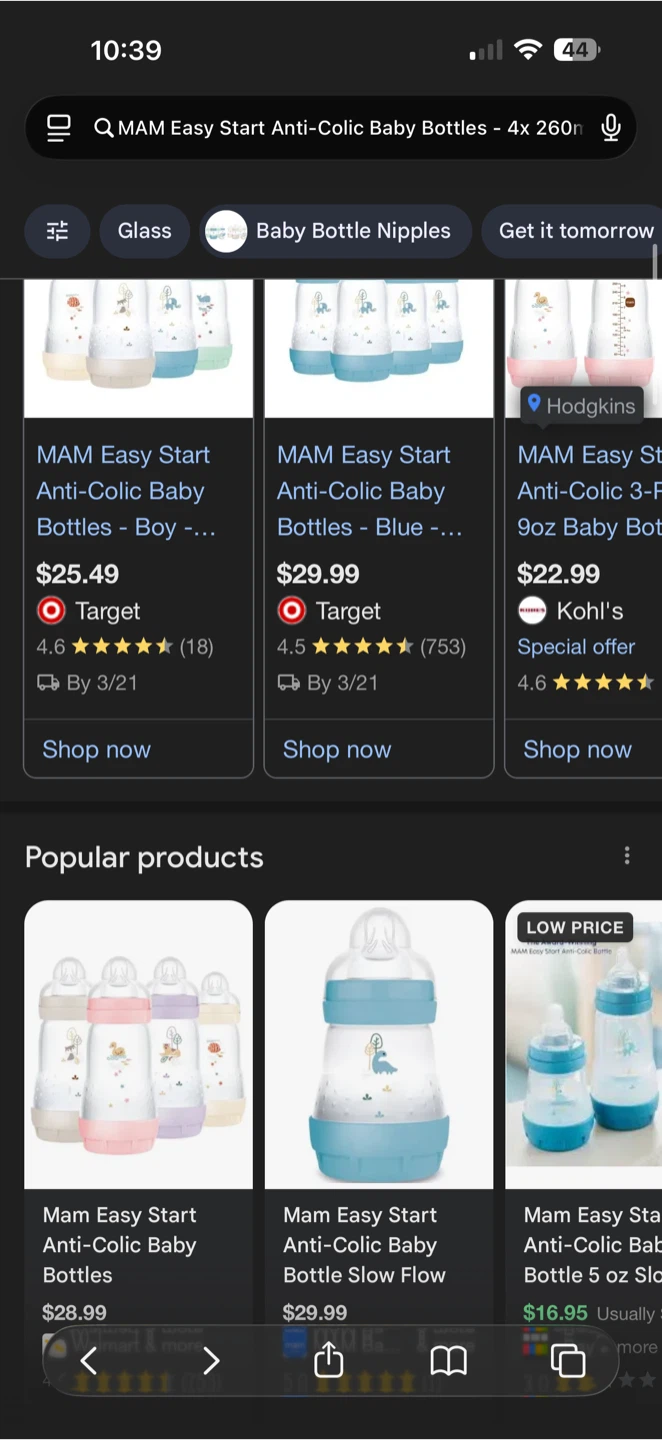This screenshot has height=1440, width=662.
Task: Select the single blue bottle product image
Action: [x=379, y=1045]
